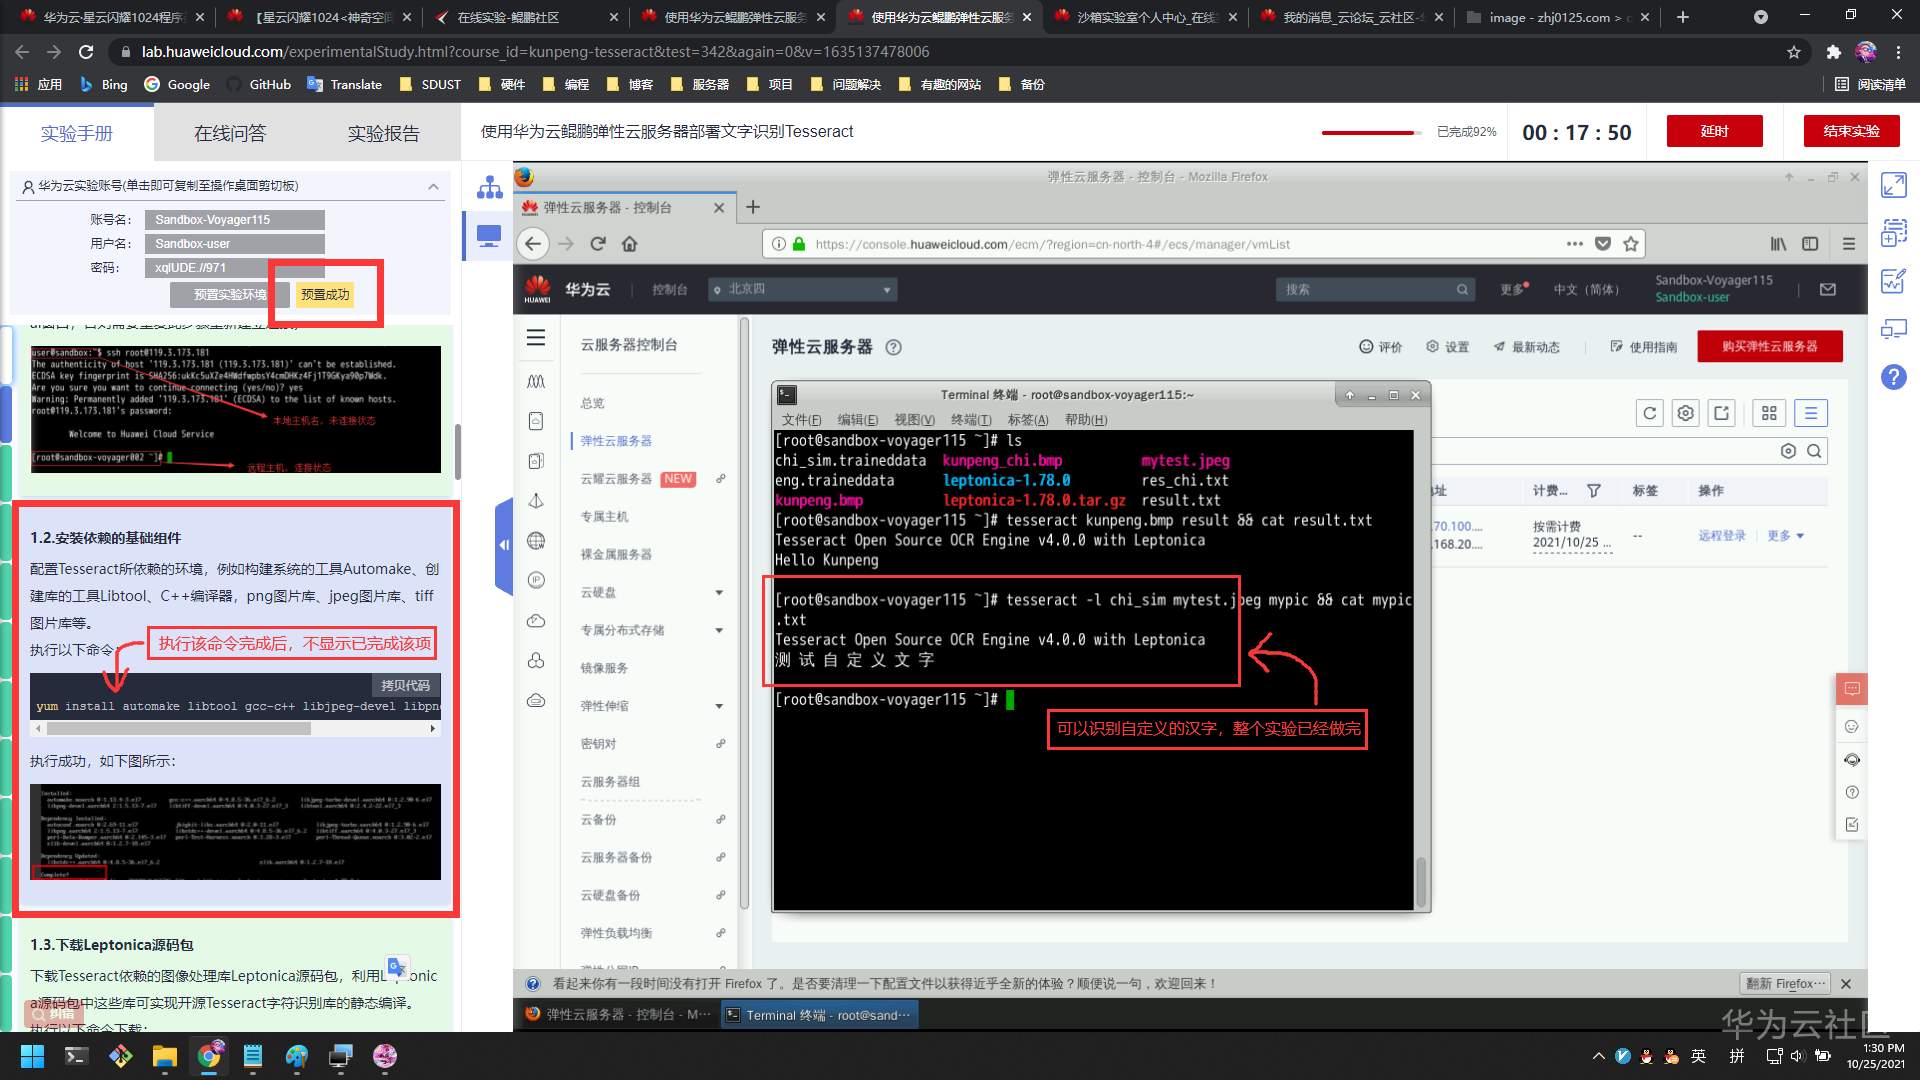Click the 结束实验 button
The width and height of the screenshot is (1920, 1080).
pos(1851,131)
